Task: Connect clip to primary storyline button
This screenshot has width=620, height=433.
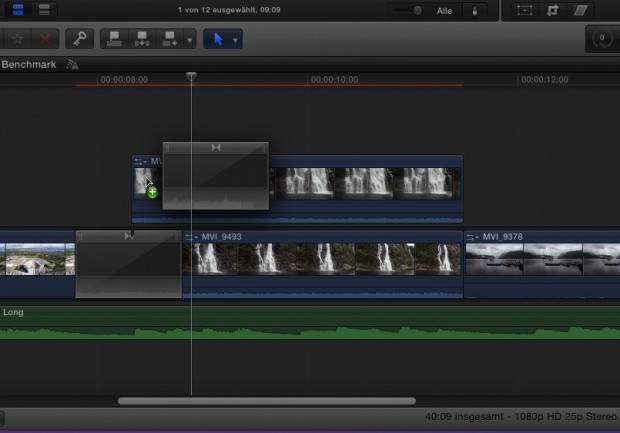Action: pyautogui.click(x=115, y=39)
